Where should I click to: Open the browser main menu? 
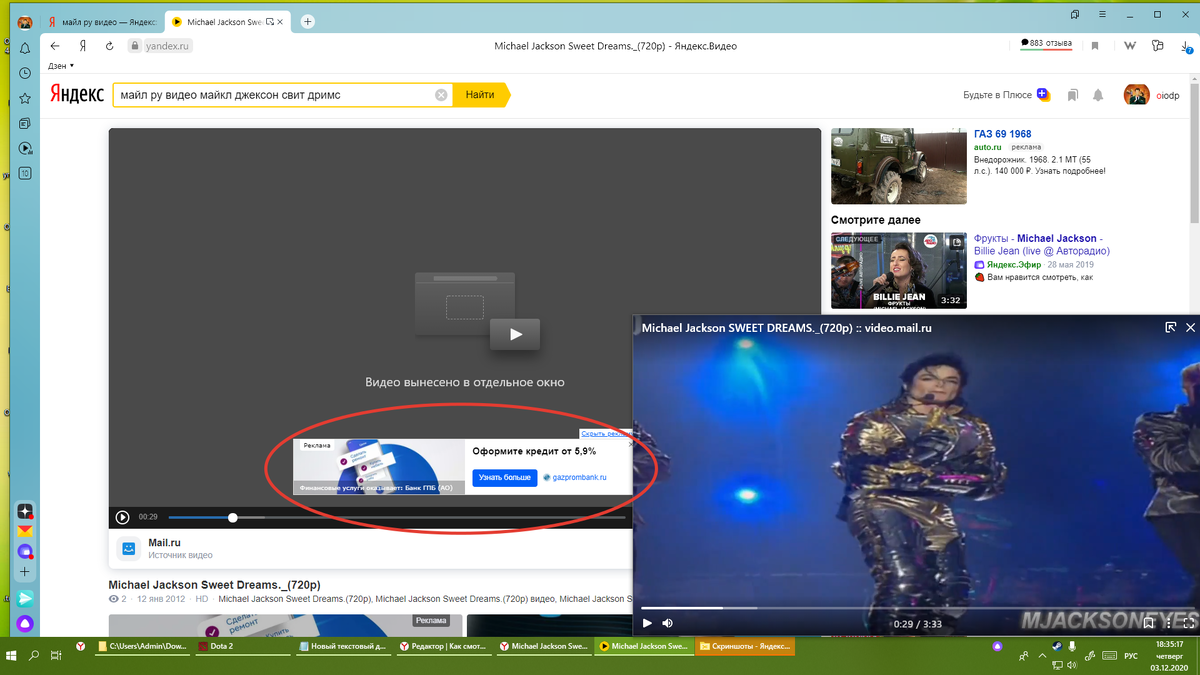1103,15
